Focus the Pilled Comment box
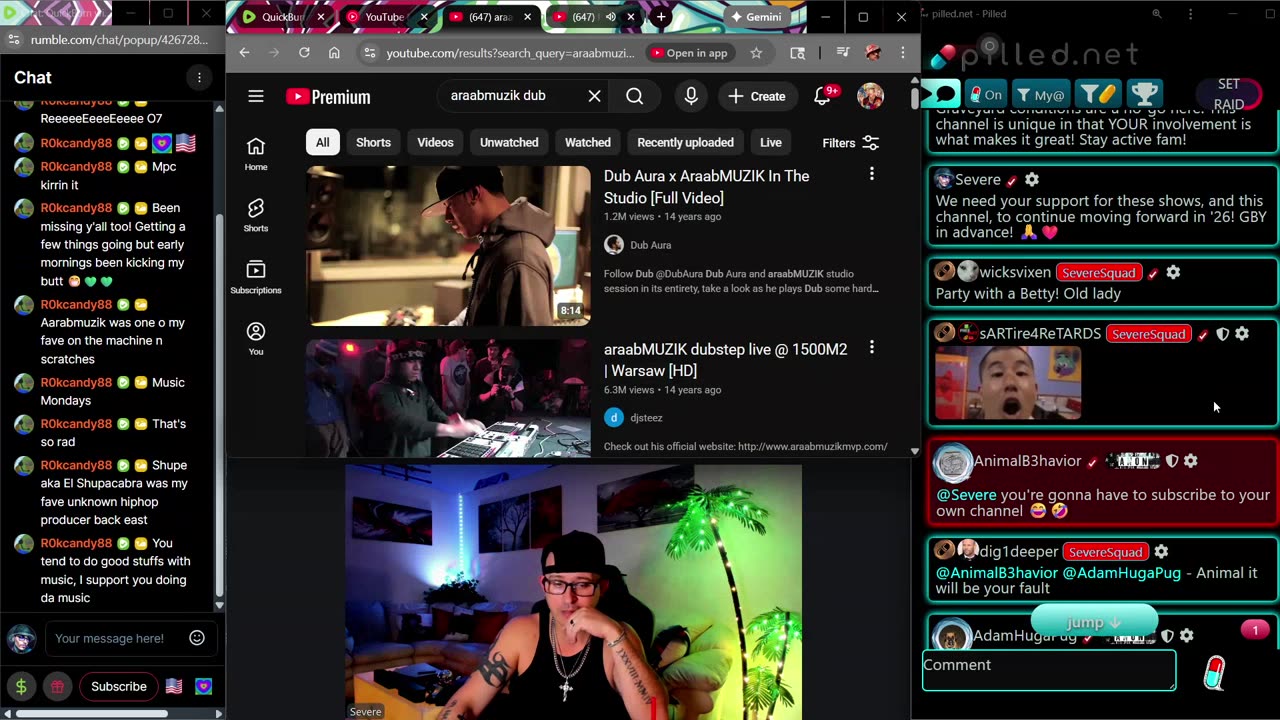 1049,669
